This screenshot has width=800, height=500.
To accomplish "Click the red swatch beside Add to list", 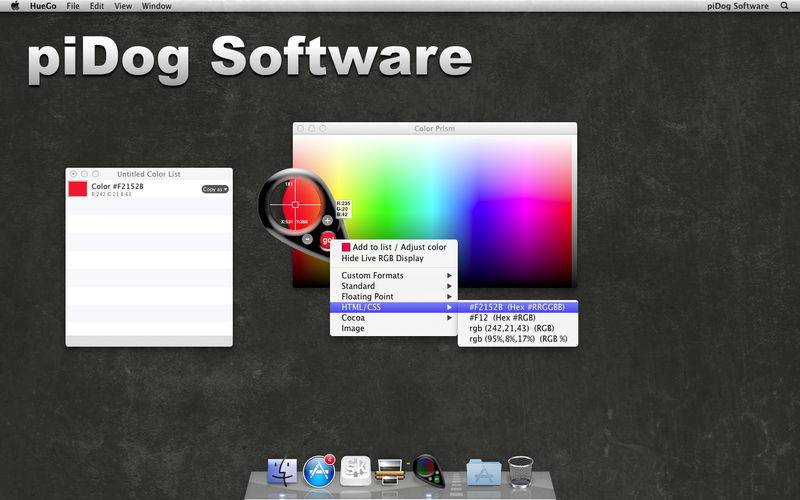I will [x=346, y=247].
